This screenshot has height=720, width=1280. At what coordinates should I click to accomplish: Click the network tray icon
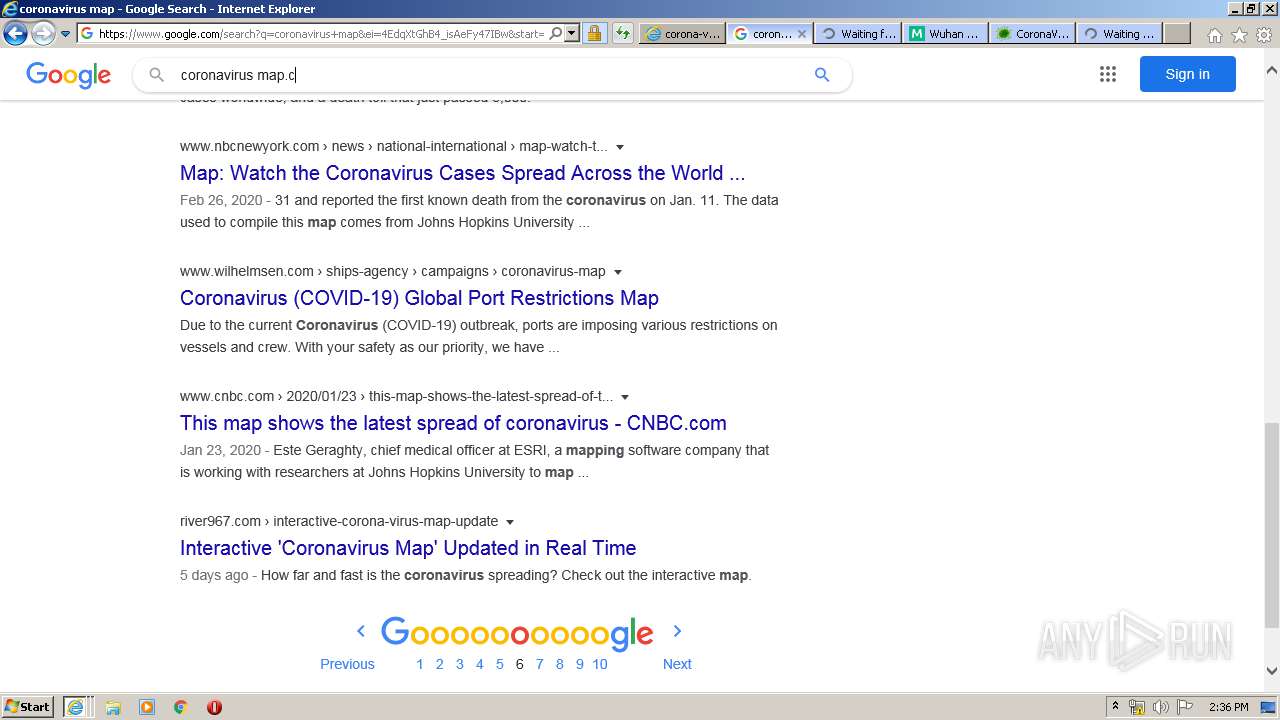[1137, 707]
